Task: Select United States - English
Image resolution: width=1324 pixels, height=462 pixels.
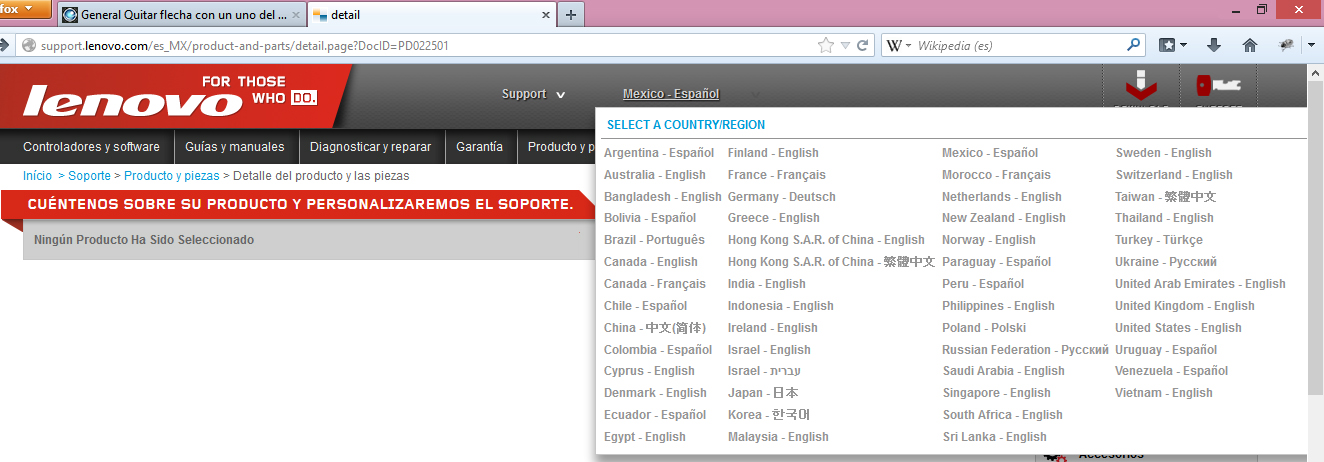Action: click(1178, 328)
